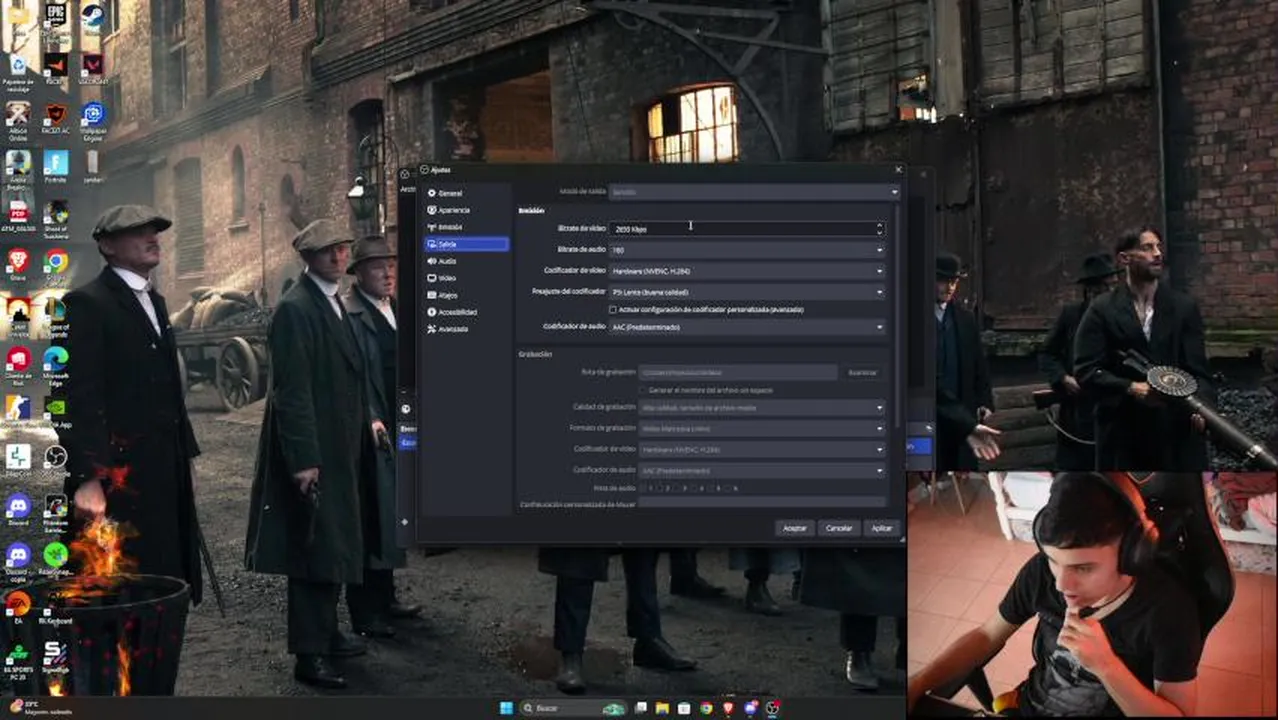
Task: Click the taskbar Buscar search box
Action: pos(574,708)
